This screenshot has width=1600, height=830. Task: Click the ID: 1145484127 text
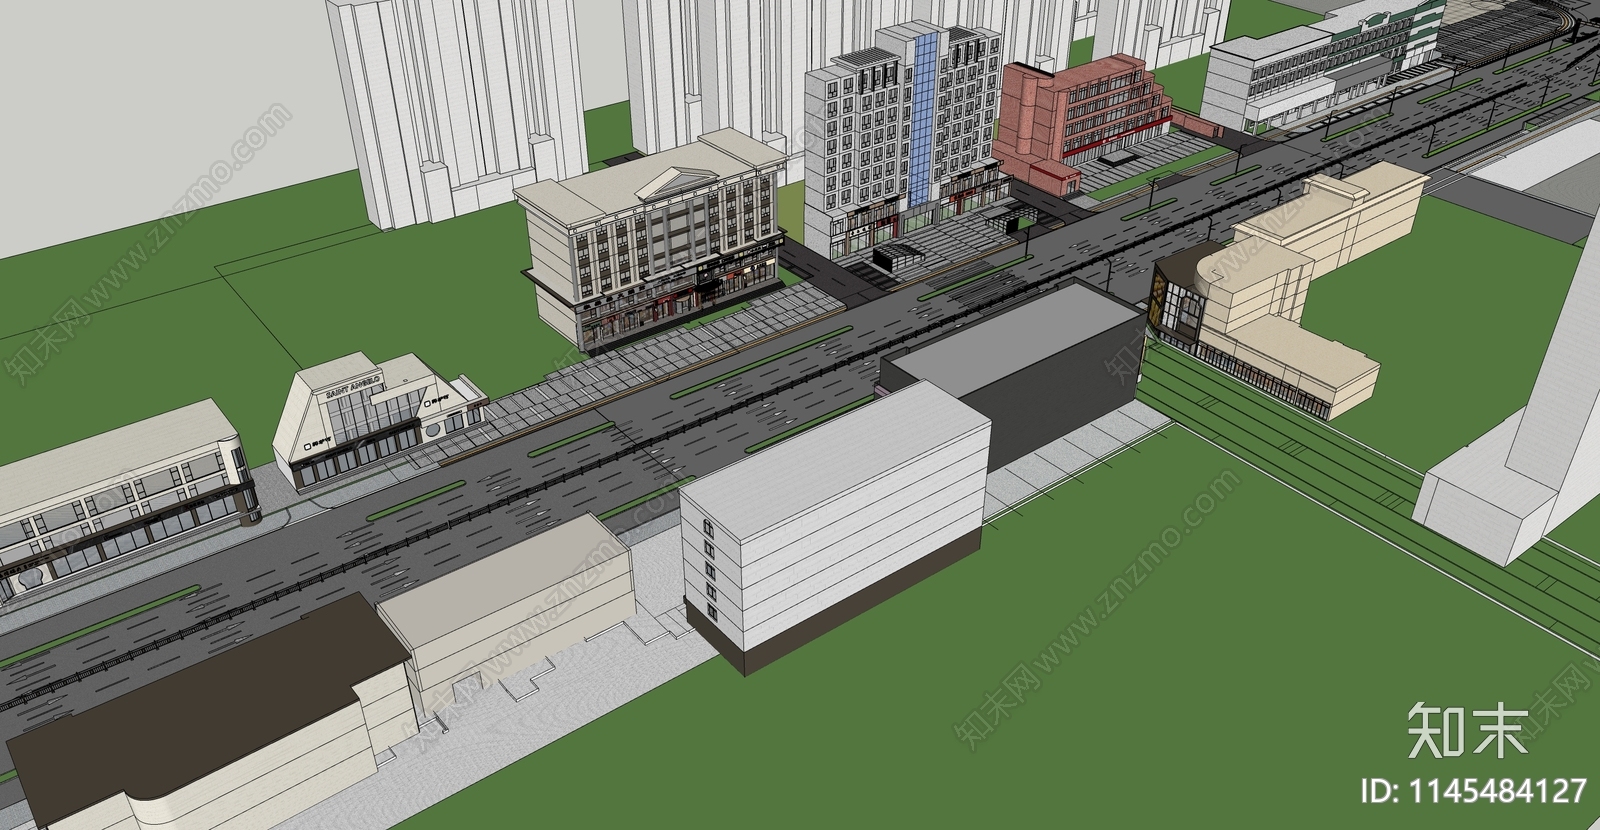[1475, 791]
